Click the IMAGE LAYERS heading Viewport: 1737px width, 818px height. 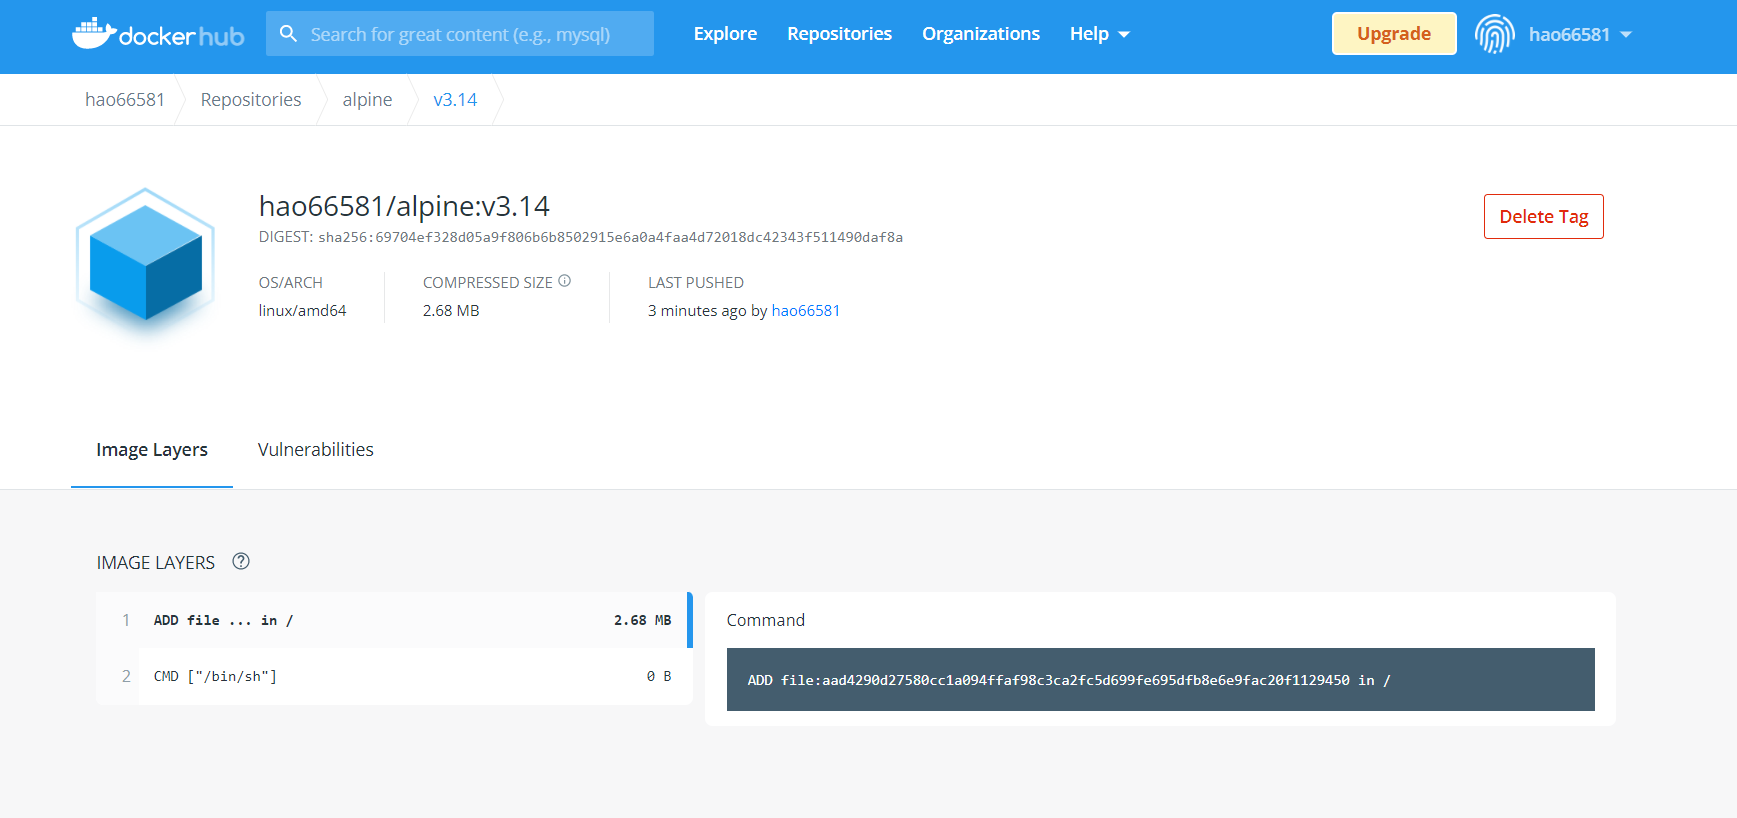[156, 563]
